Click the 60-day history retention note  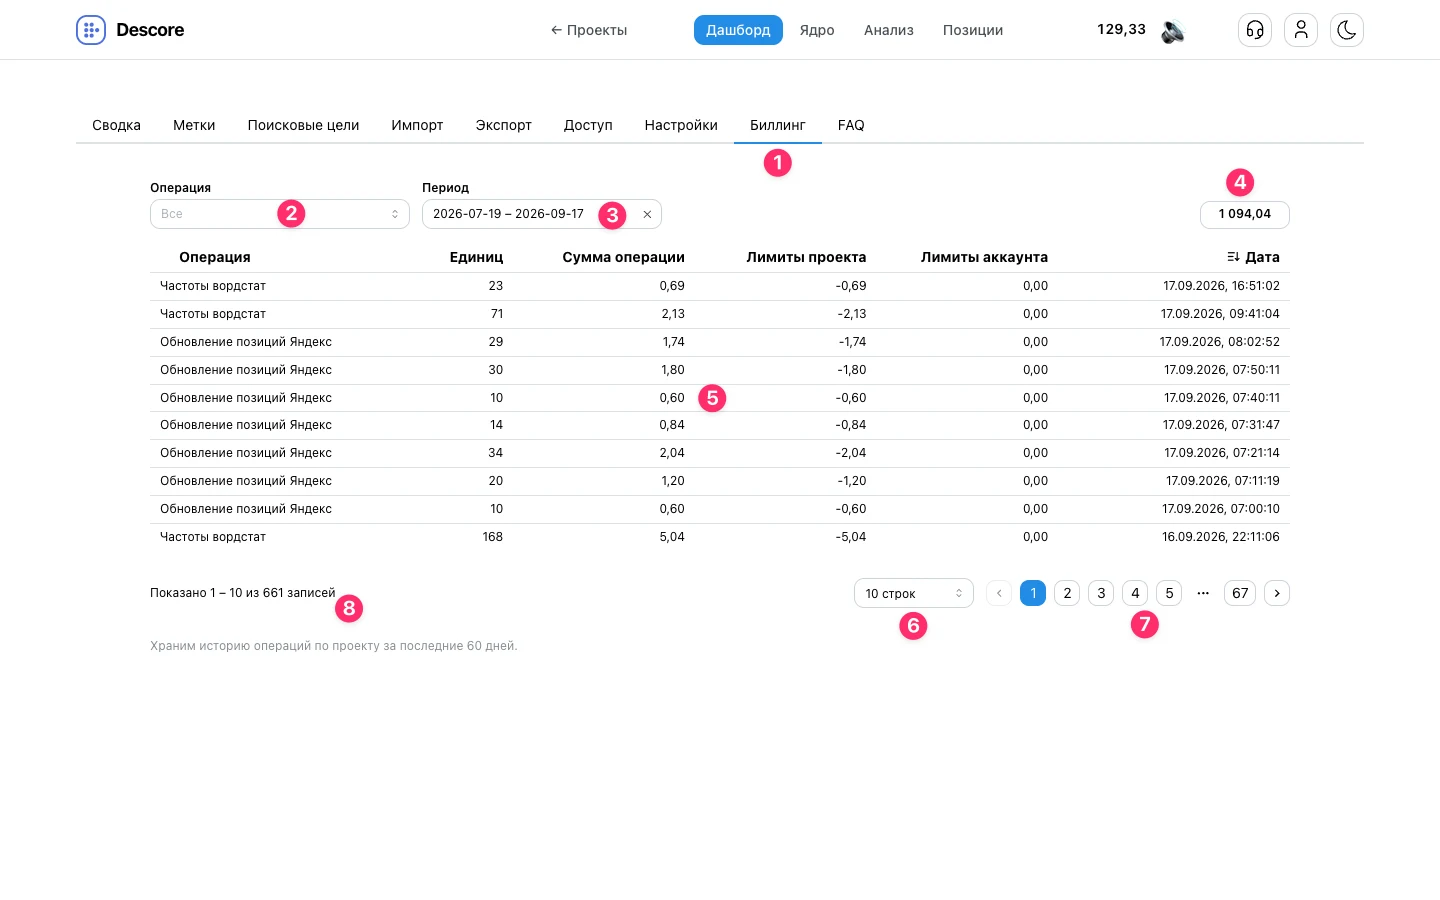334,646
